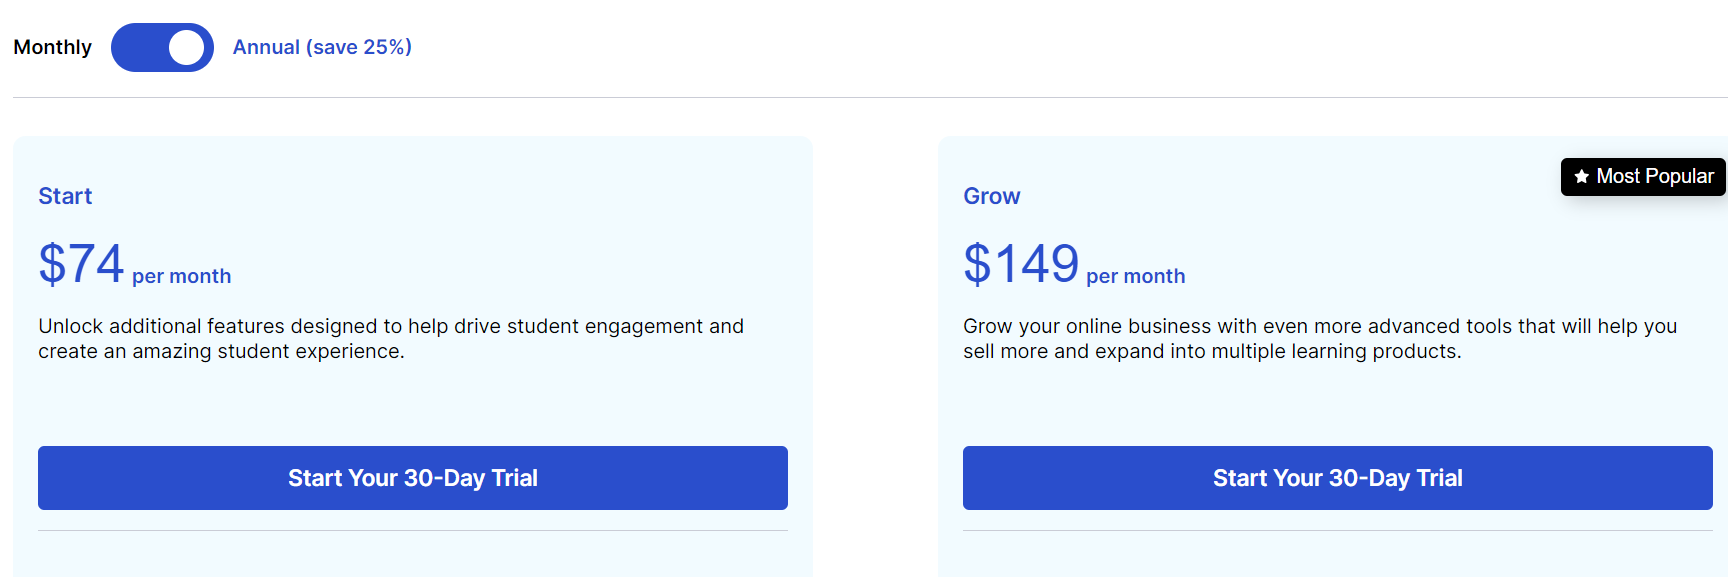Click the divider under the Grow plan button
Screen dimensions: 1728x577
pos(1337,530)
